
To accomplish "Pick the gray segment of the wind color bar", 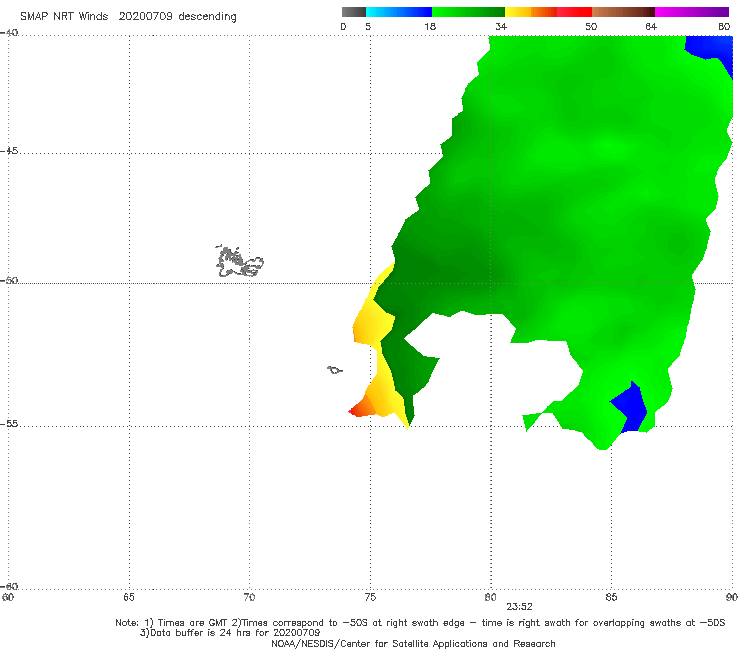I will (x=354, y=12).
